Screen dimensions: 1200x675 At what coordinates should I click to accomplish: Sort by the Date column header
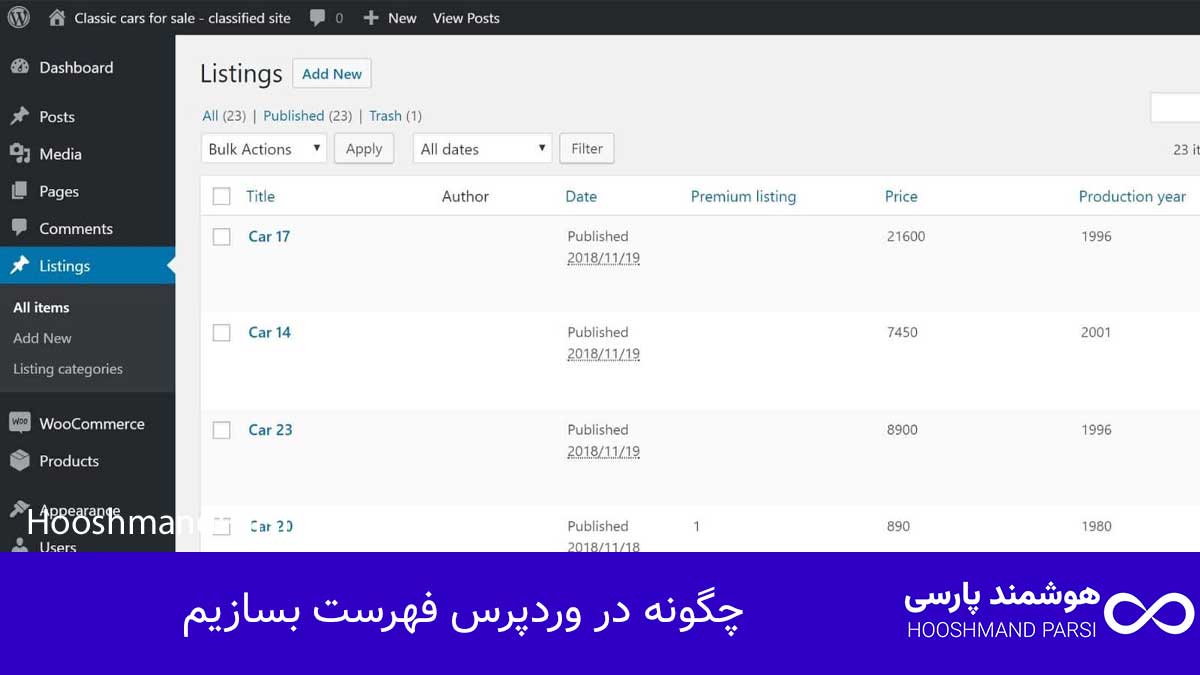(581, 196)
